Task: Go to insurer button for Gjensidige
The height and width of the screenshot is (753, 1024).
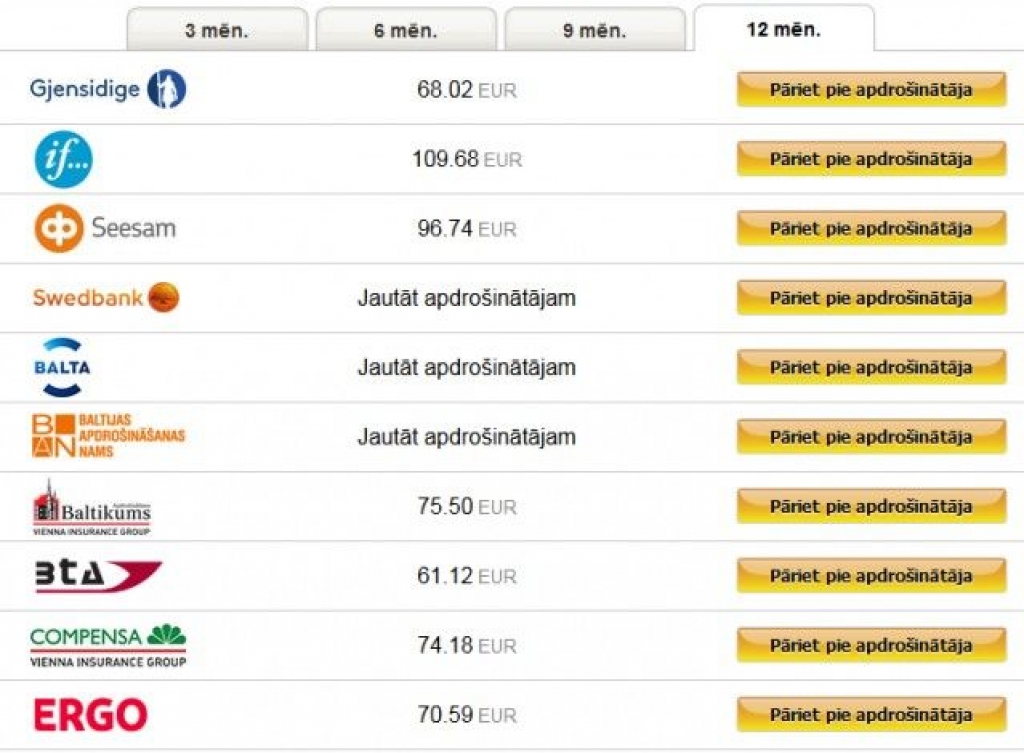Action: click(x=871, y=90)
